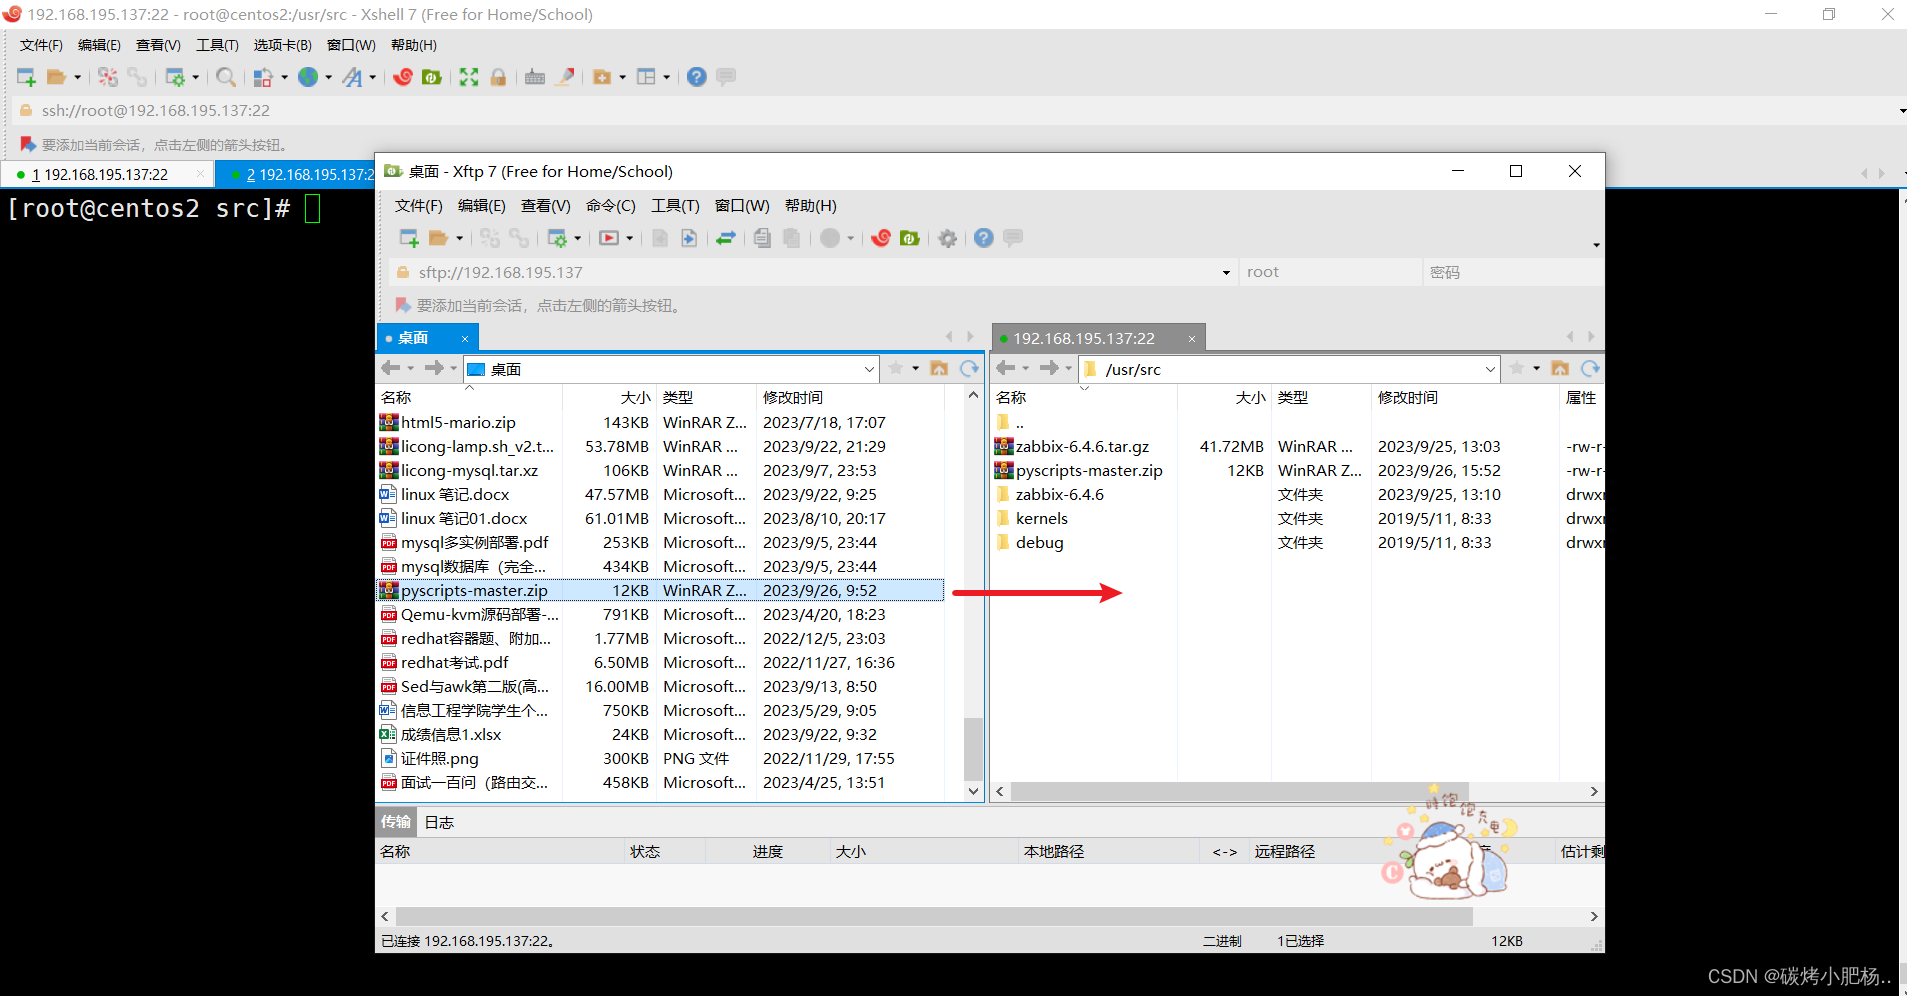Select local file licong-mysql.tar.xz
This screenshot has width=1907, height=996.
click(x=469, y=471)
